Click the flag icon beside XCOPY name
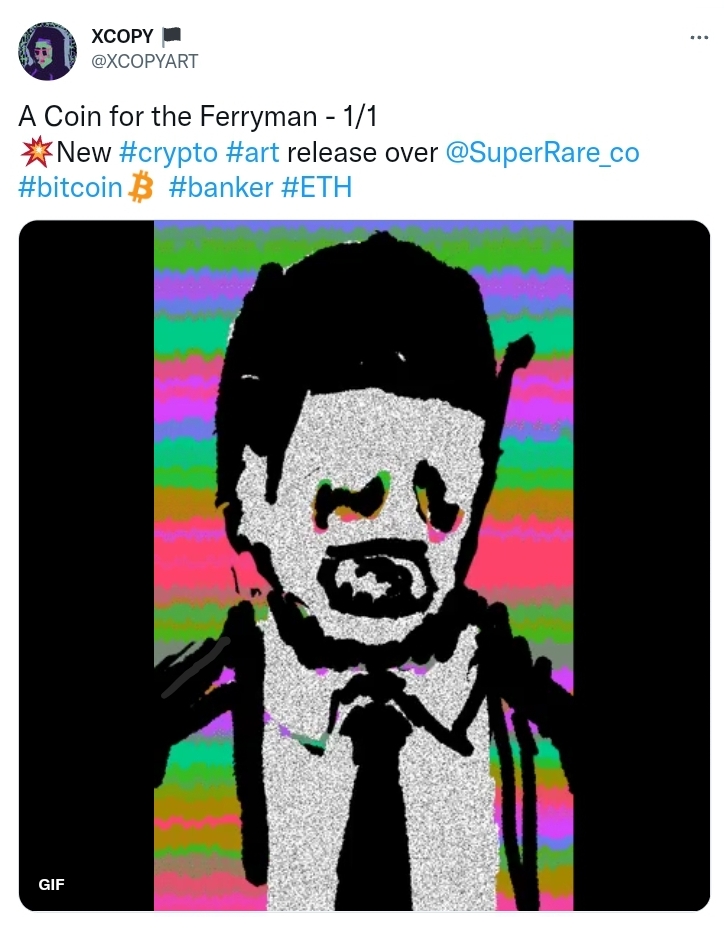This screenshot has height=933, width=724. (x=171, y=36)
